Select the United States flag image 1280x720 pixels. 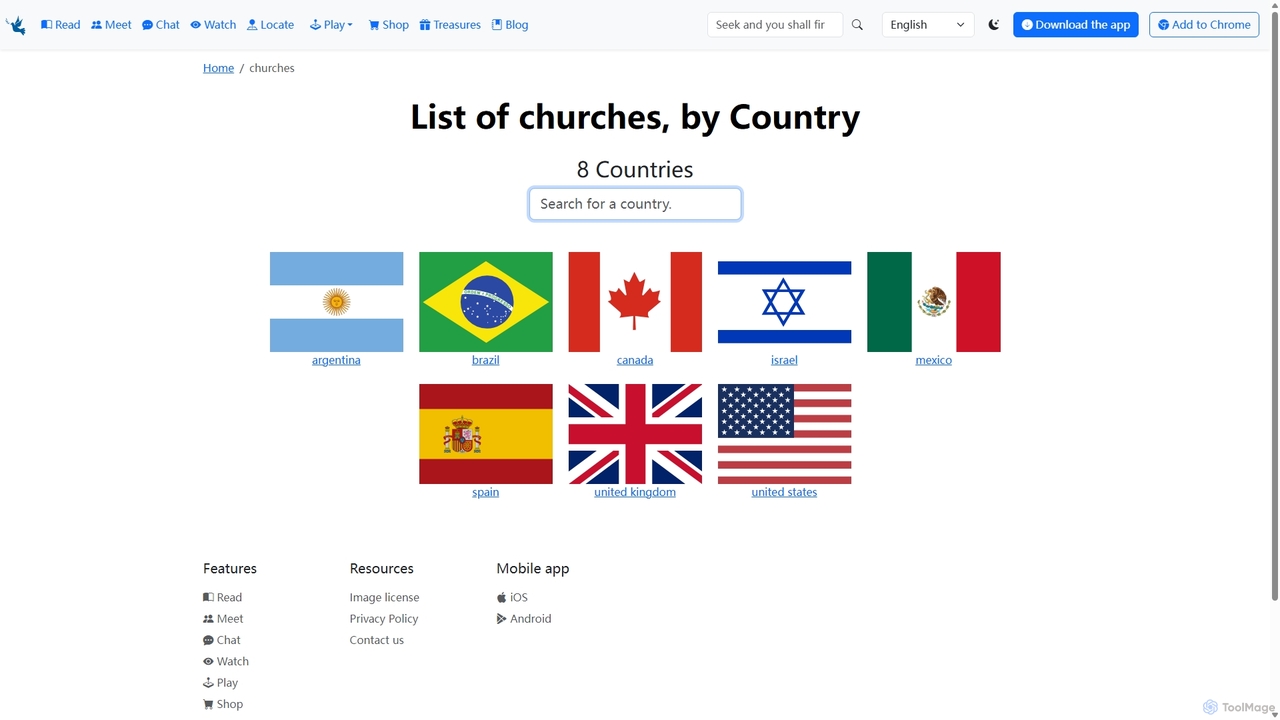[784, 434]
